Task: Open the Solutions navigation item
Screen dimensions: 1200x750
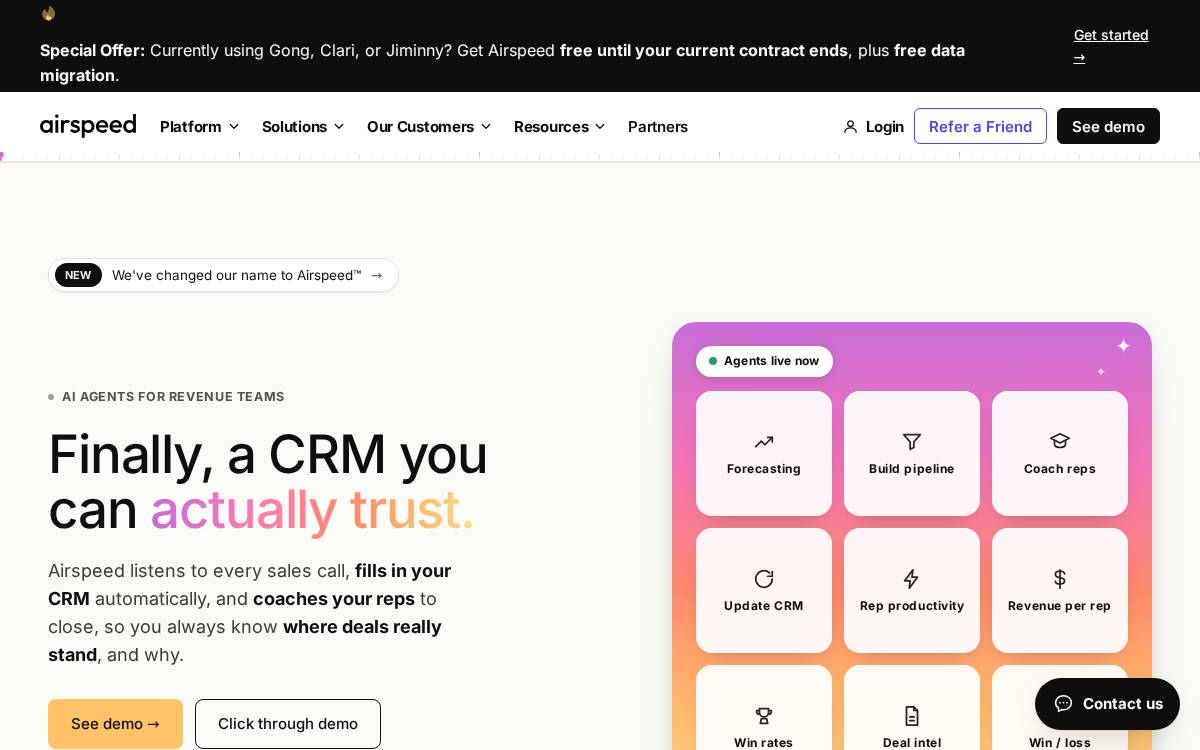Action: pyautogui.click(x=303, y=127)
